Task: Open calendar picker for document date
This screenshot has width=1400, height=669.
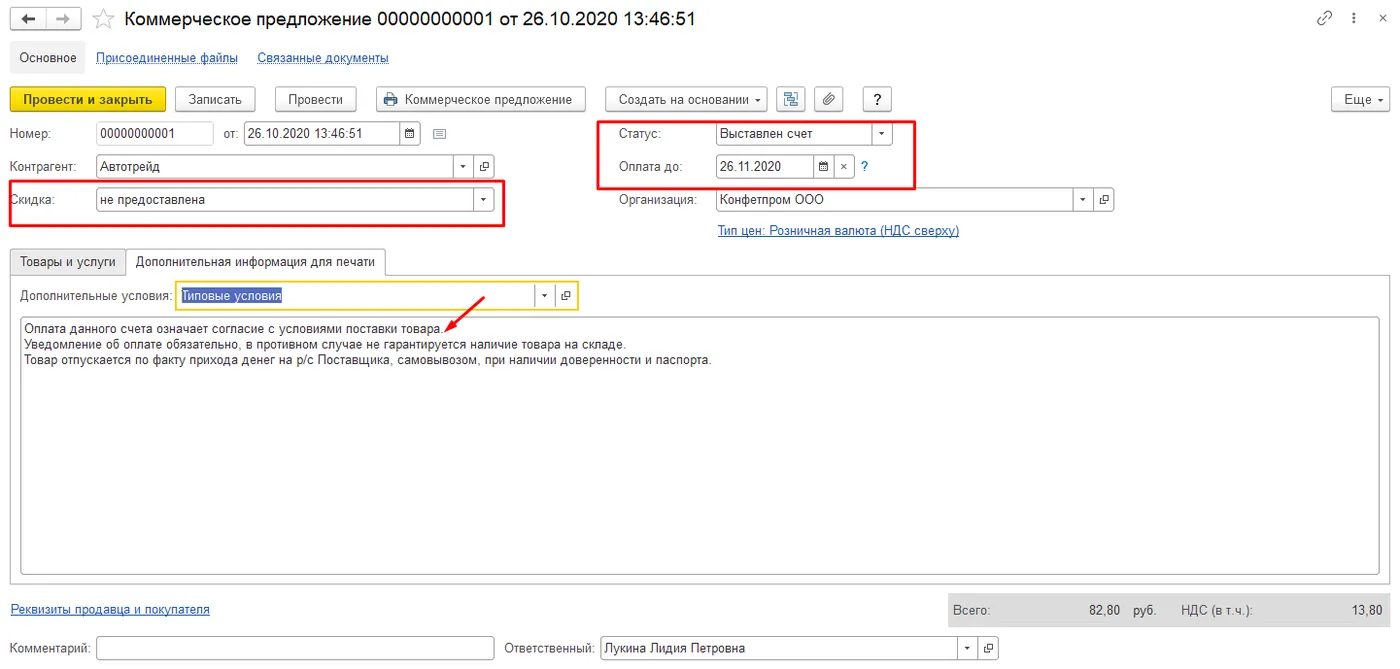Action: tap(410, 133)
